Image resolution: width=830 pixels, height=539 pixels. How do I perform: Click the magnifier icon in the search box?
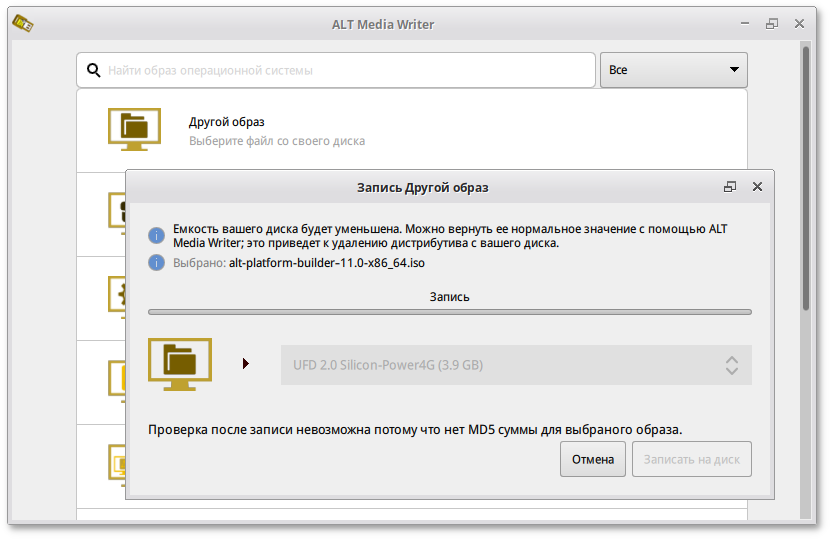pos(94,70)
